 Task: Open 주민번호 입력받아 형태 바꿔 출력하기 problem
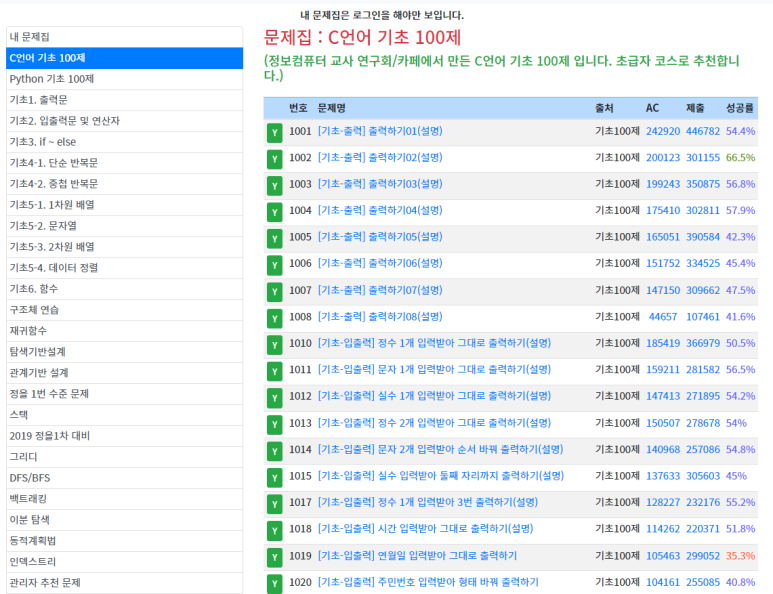click(x=428, y=582)
